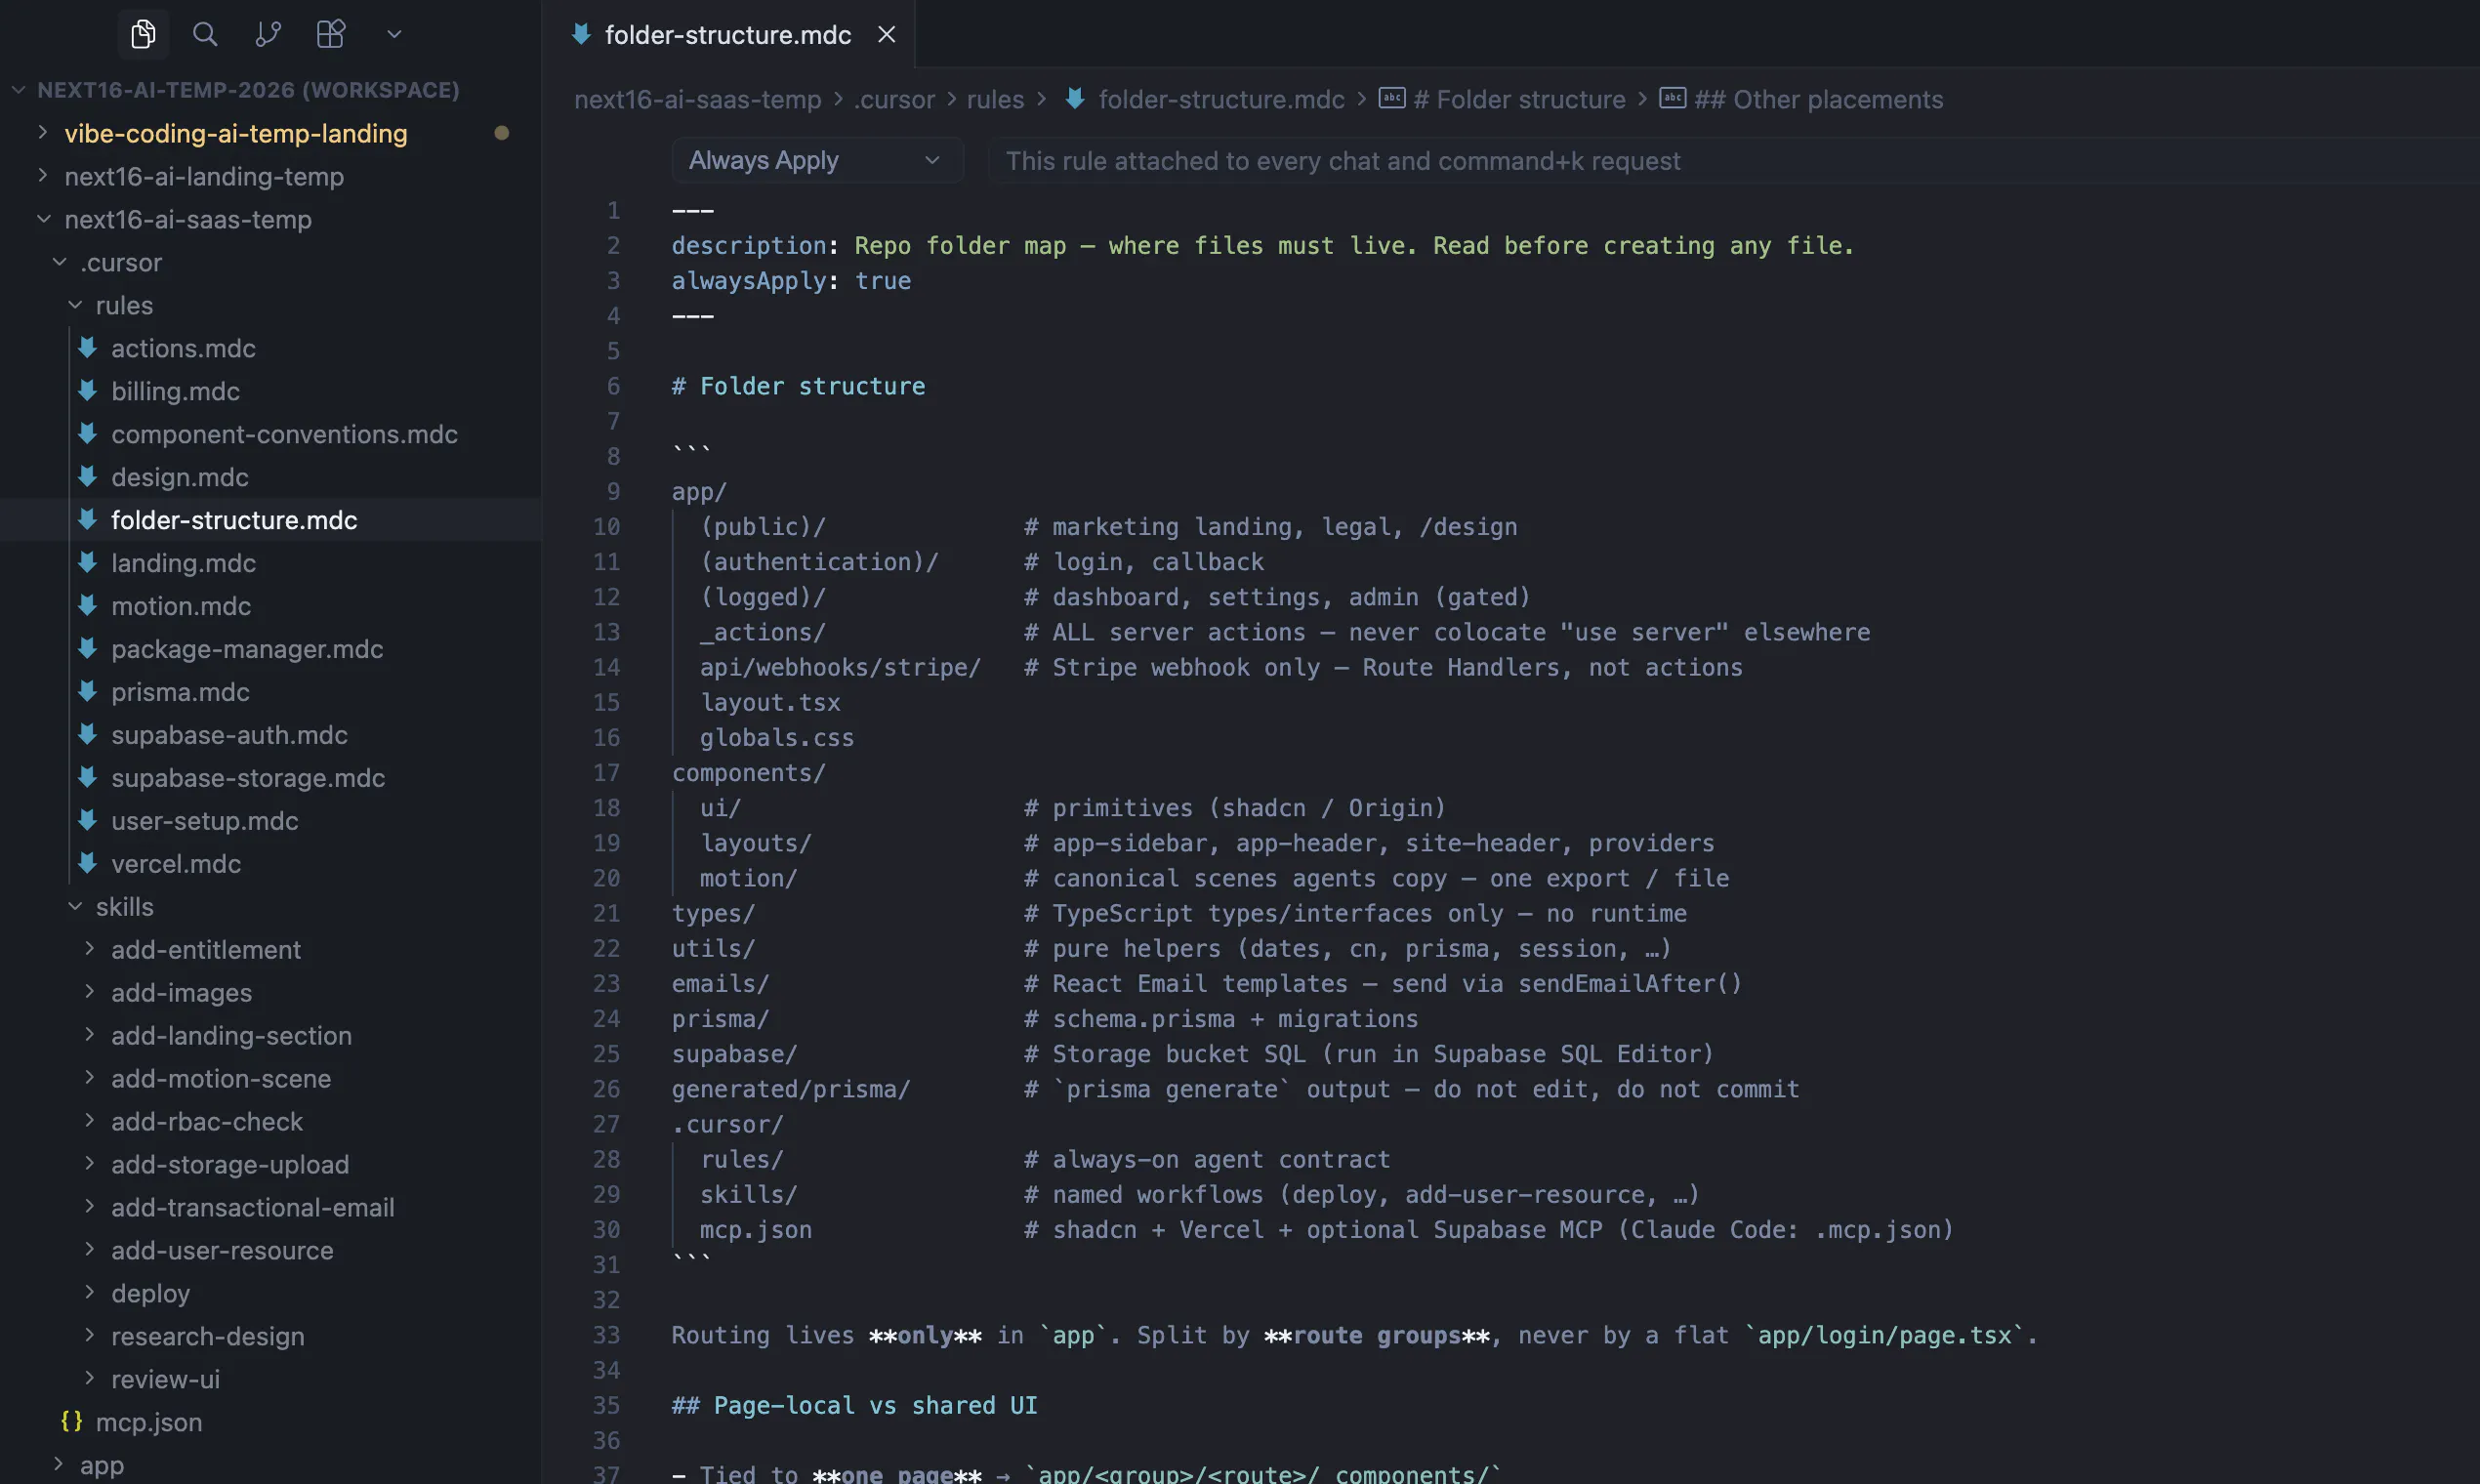Open package-manager.mdc file

tap(247, 649)
